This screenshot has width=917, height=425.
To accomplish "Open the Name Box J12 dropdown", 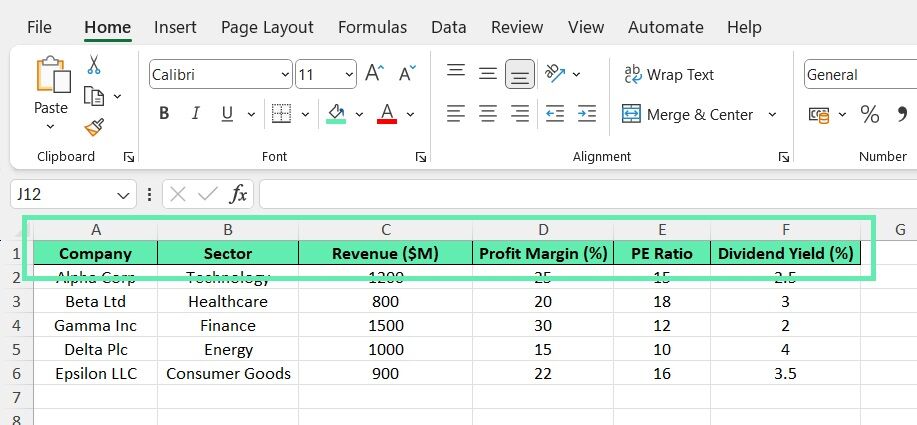I will point(123,195).
